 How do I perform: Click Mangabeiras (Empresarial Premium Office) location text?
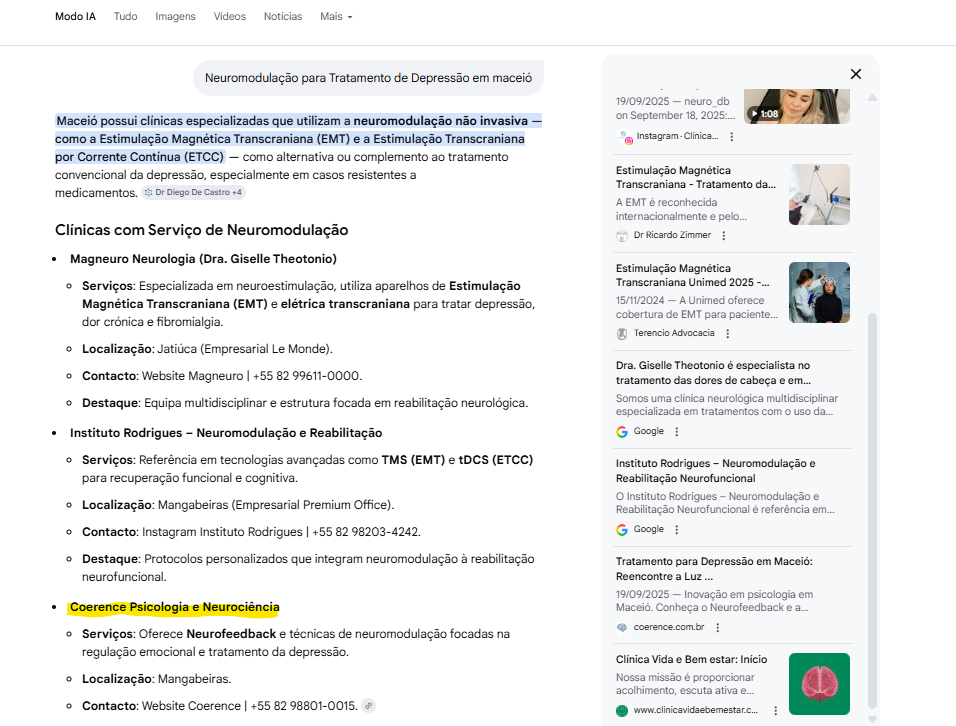(x=276, y=505)
